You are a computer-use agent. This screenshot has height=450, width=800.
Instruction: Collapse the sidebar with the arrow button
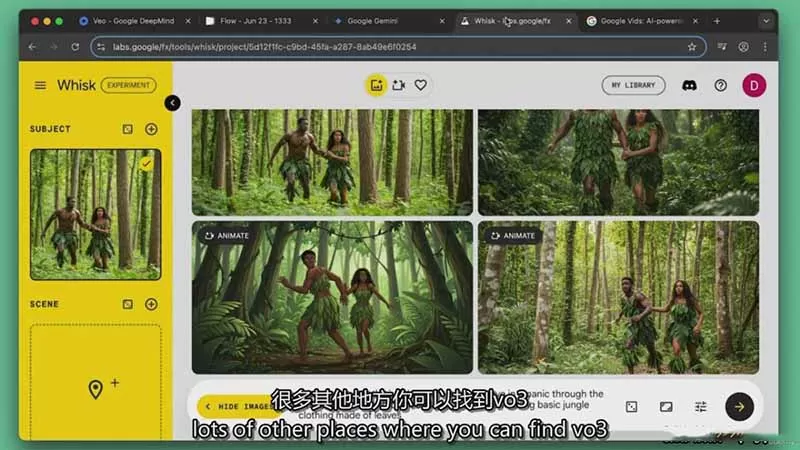[x=172, y=102]
